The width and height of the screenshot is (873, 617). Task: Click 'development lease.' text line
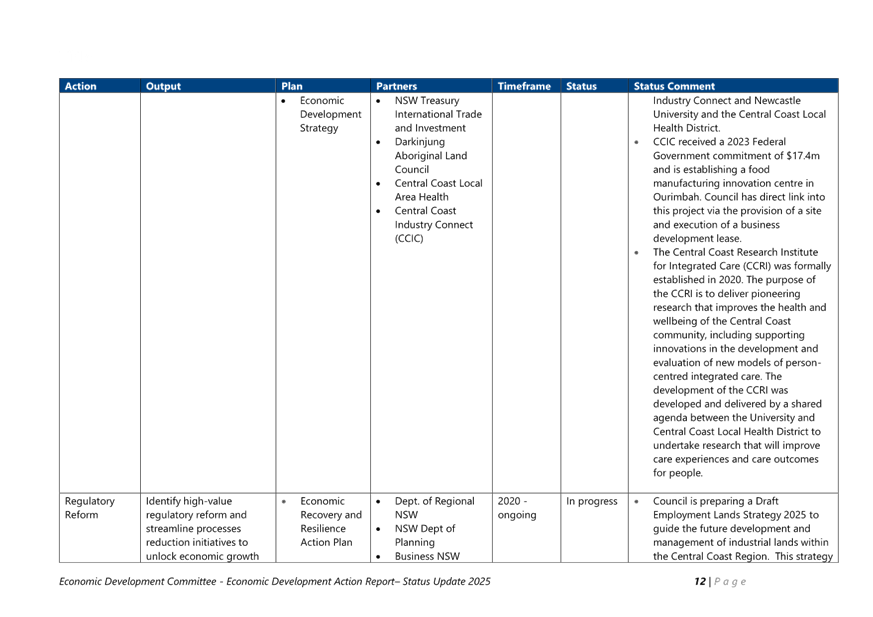click(x=697, y=238)
